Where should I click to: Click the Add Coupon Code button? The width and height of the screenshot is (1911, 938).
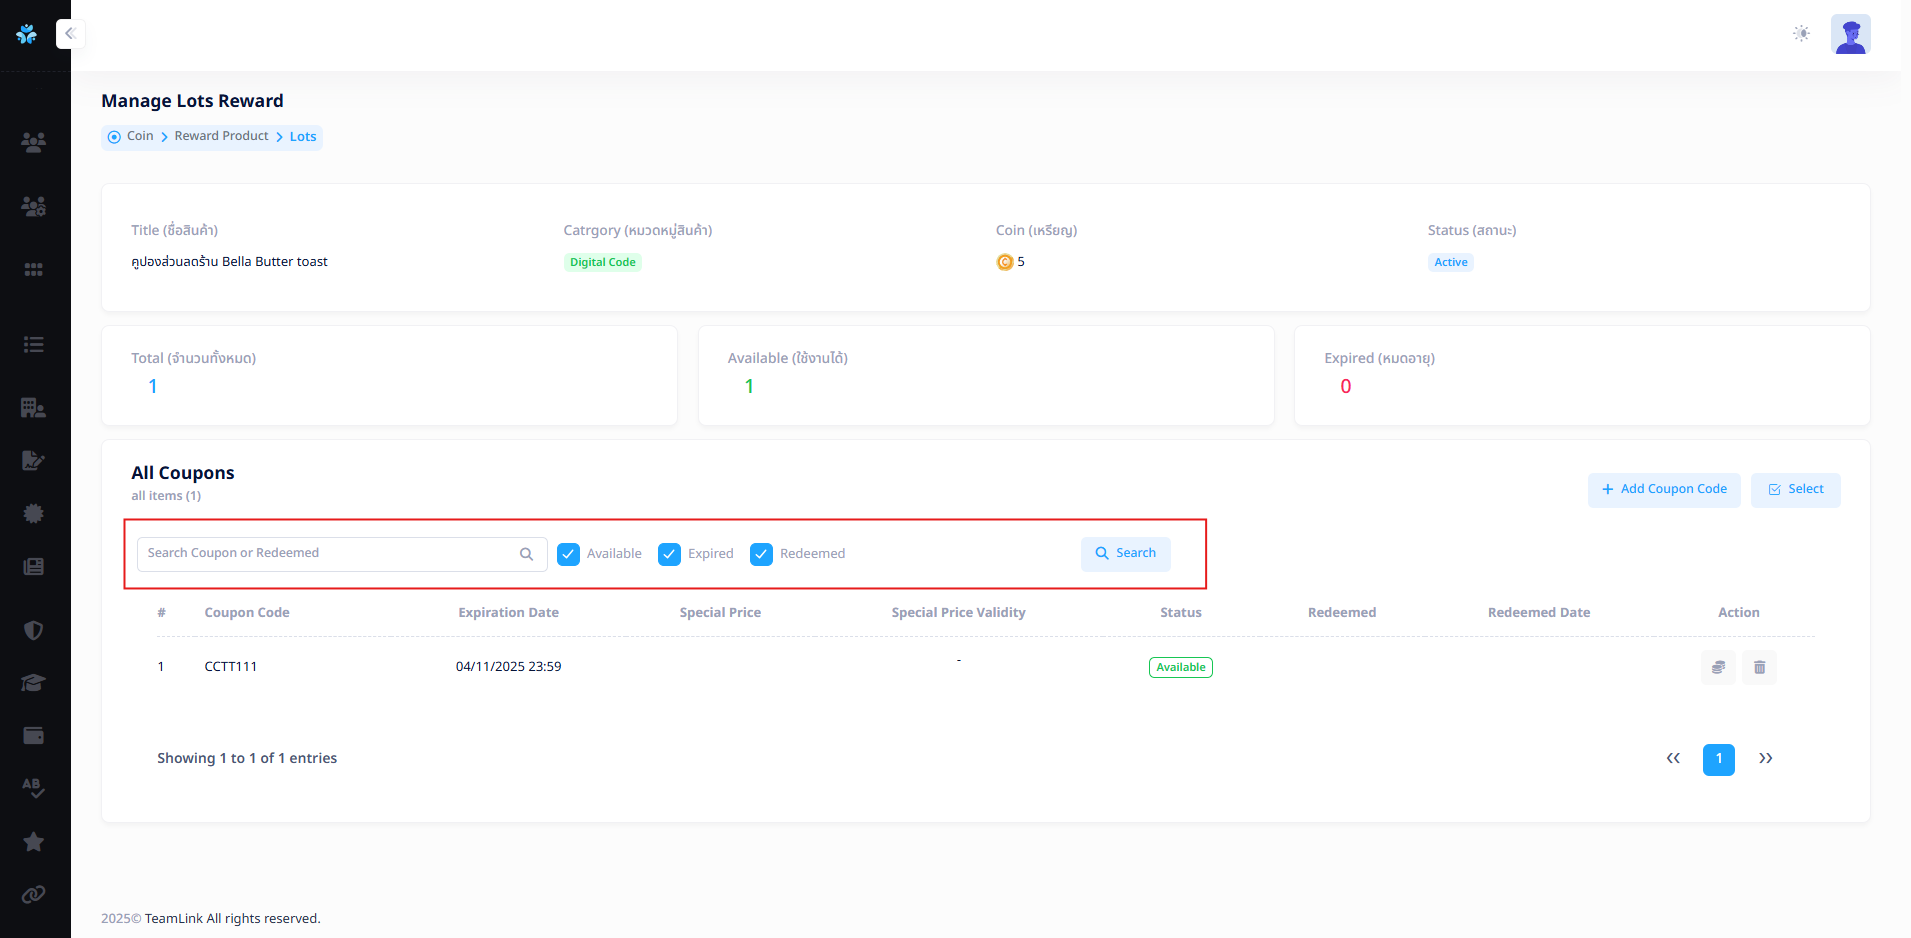coord(1663,490)
